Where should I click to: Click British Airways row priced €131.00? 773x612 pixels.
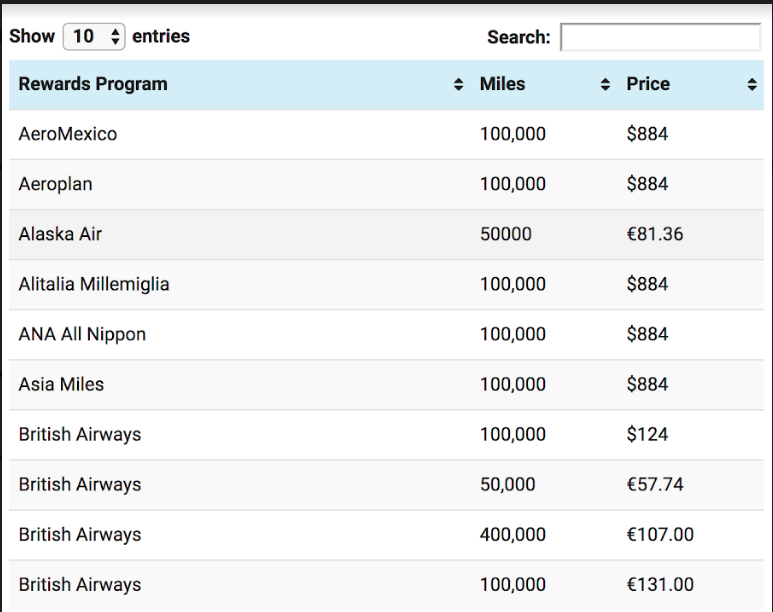[x=386, y=585]
